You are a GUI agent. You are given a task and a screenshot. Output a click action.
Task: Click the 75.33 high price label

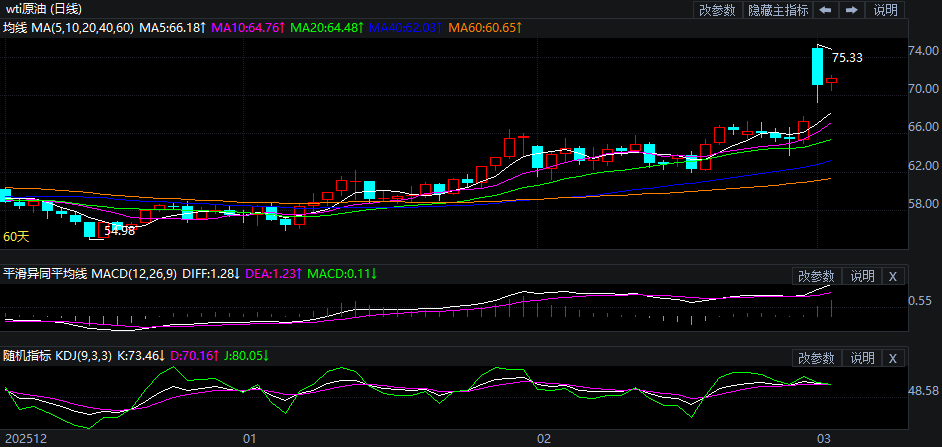[847, 59]
